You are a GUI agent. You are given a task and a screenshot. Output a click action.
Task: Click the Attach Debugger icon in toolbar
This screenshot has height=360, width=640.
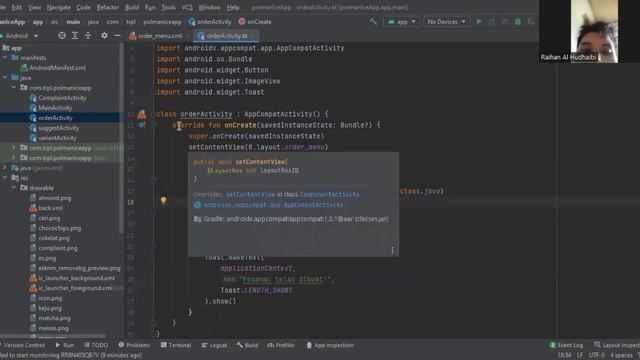(531, 22)
